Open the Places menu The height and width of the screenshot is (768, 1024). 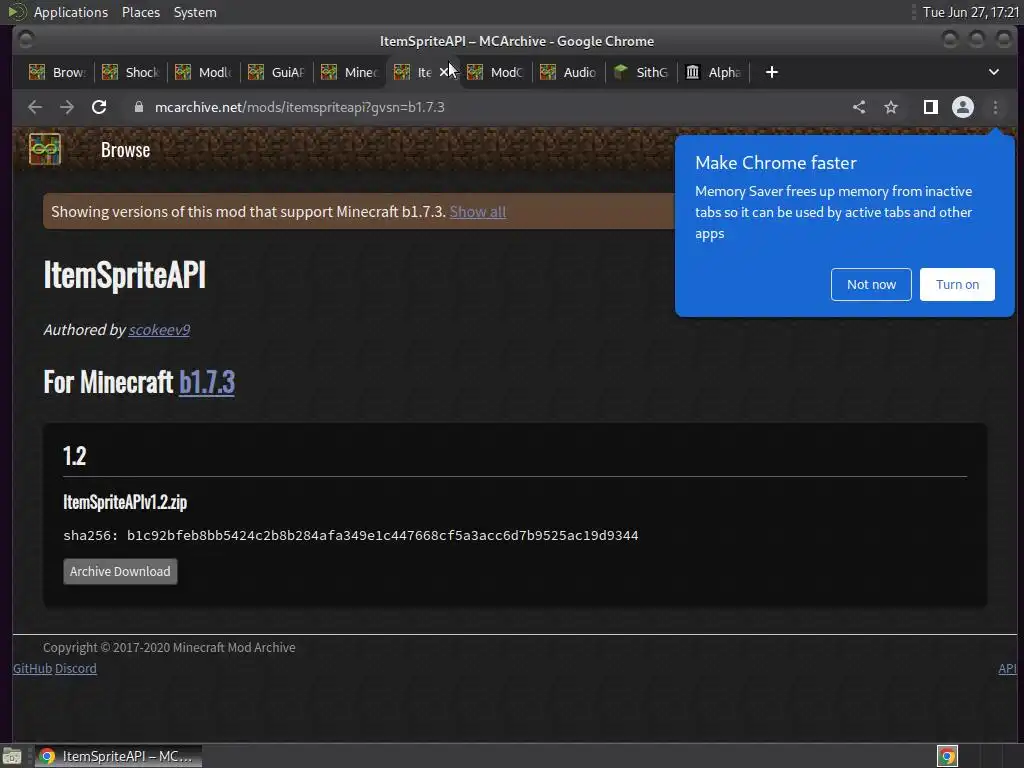click(140, 12)
